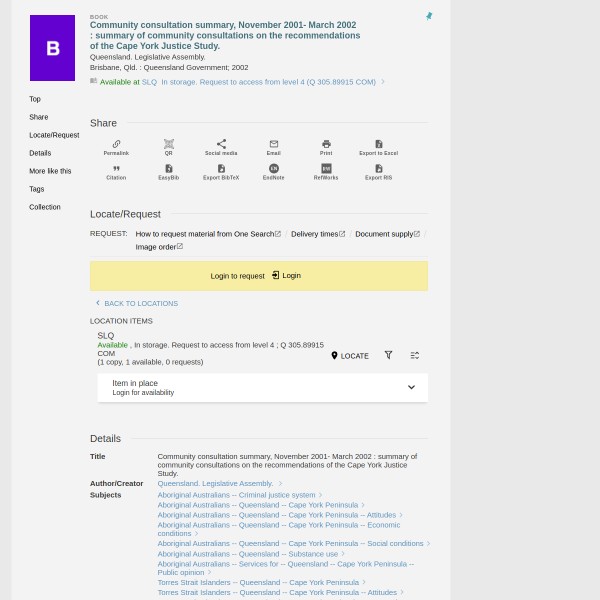Screen dimensions: 600x600
Task: Open the Citation tool
Action: [116, 172]
